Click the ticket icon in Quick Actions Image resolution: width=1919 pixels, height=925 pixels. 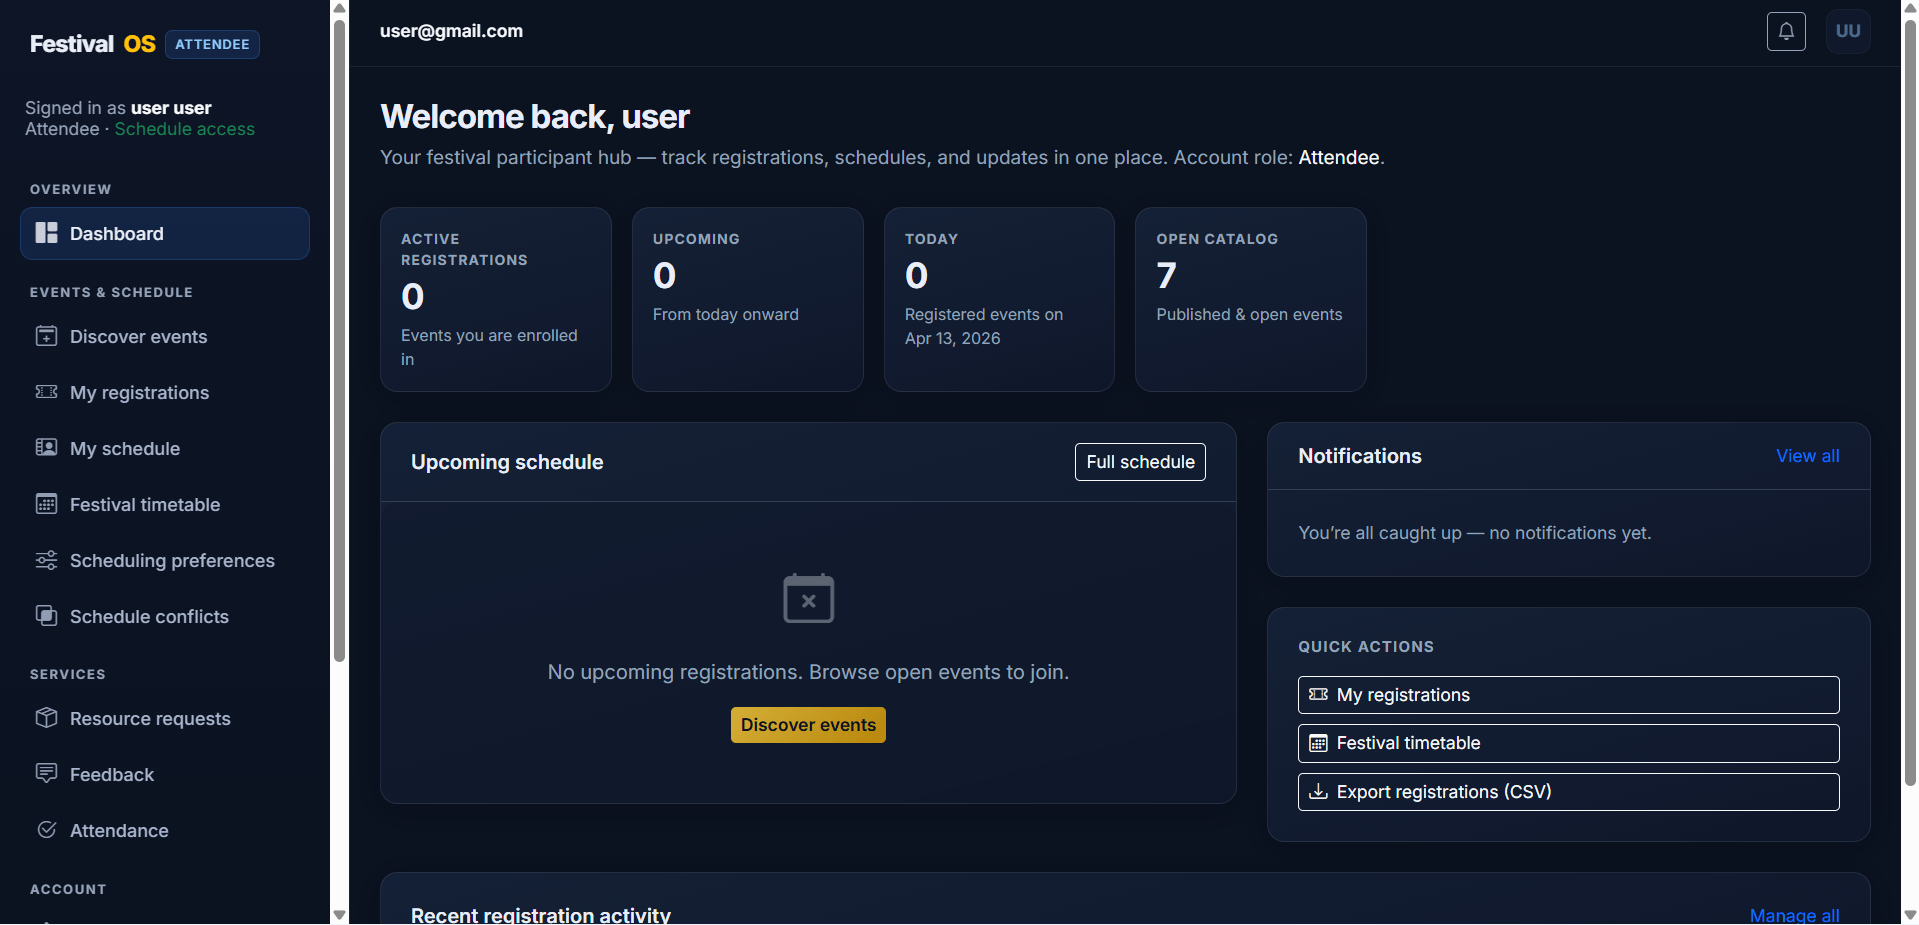tap(1319, 695)
